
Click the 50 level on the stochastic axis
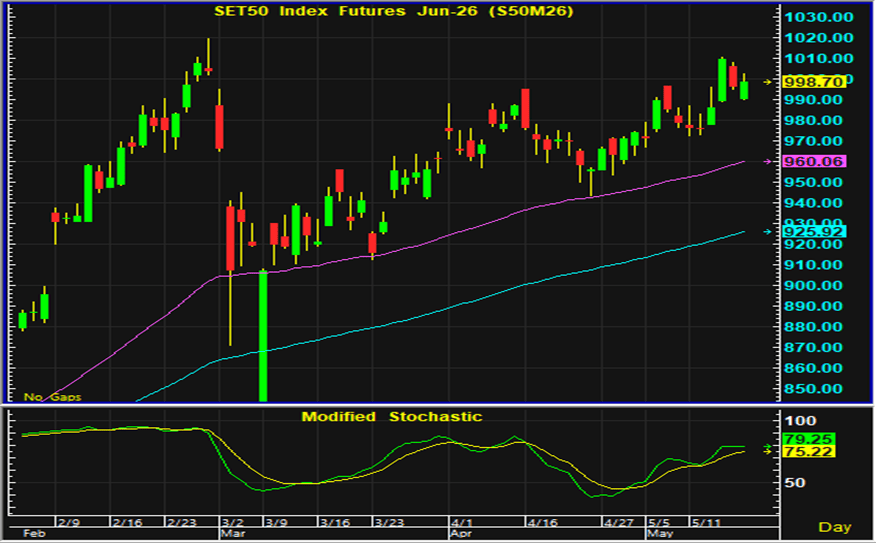795,483
